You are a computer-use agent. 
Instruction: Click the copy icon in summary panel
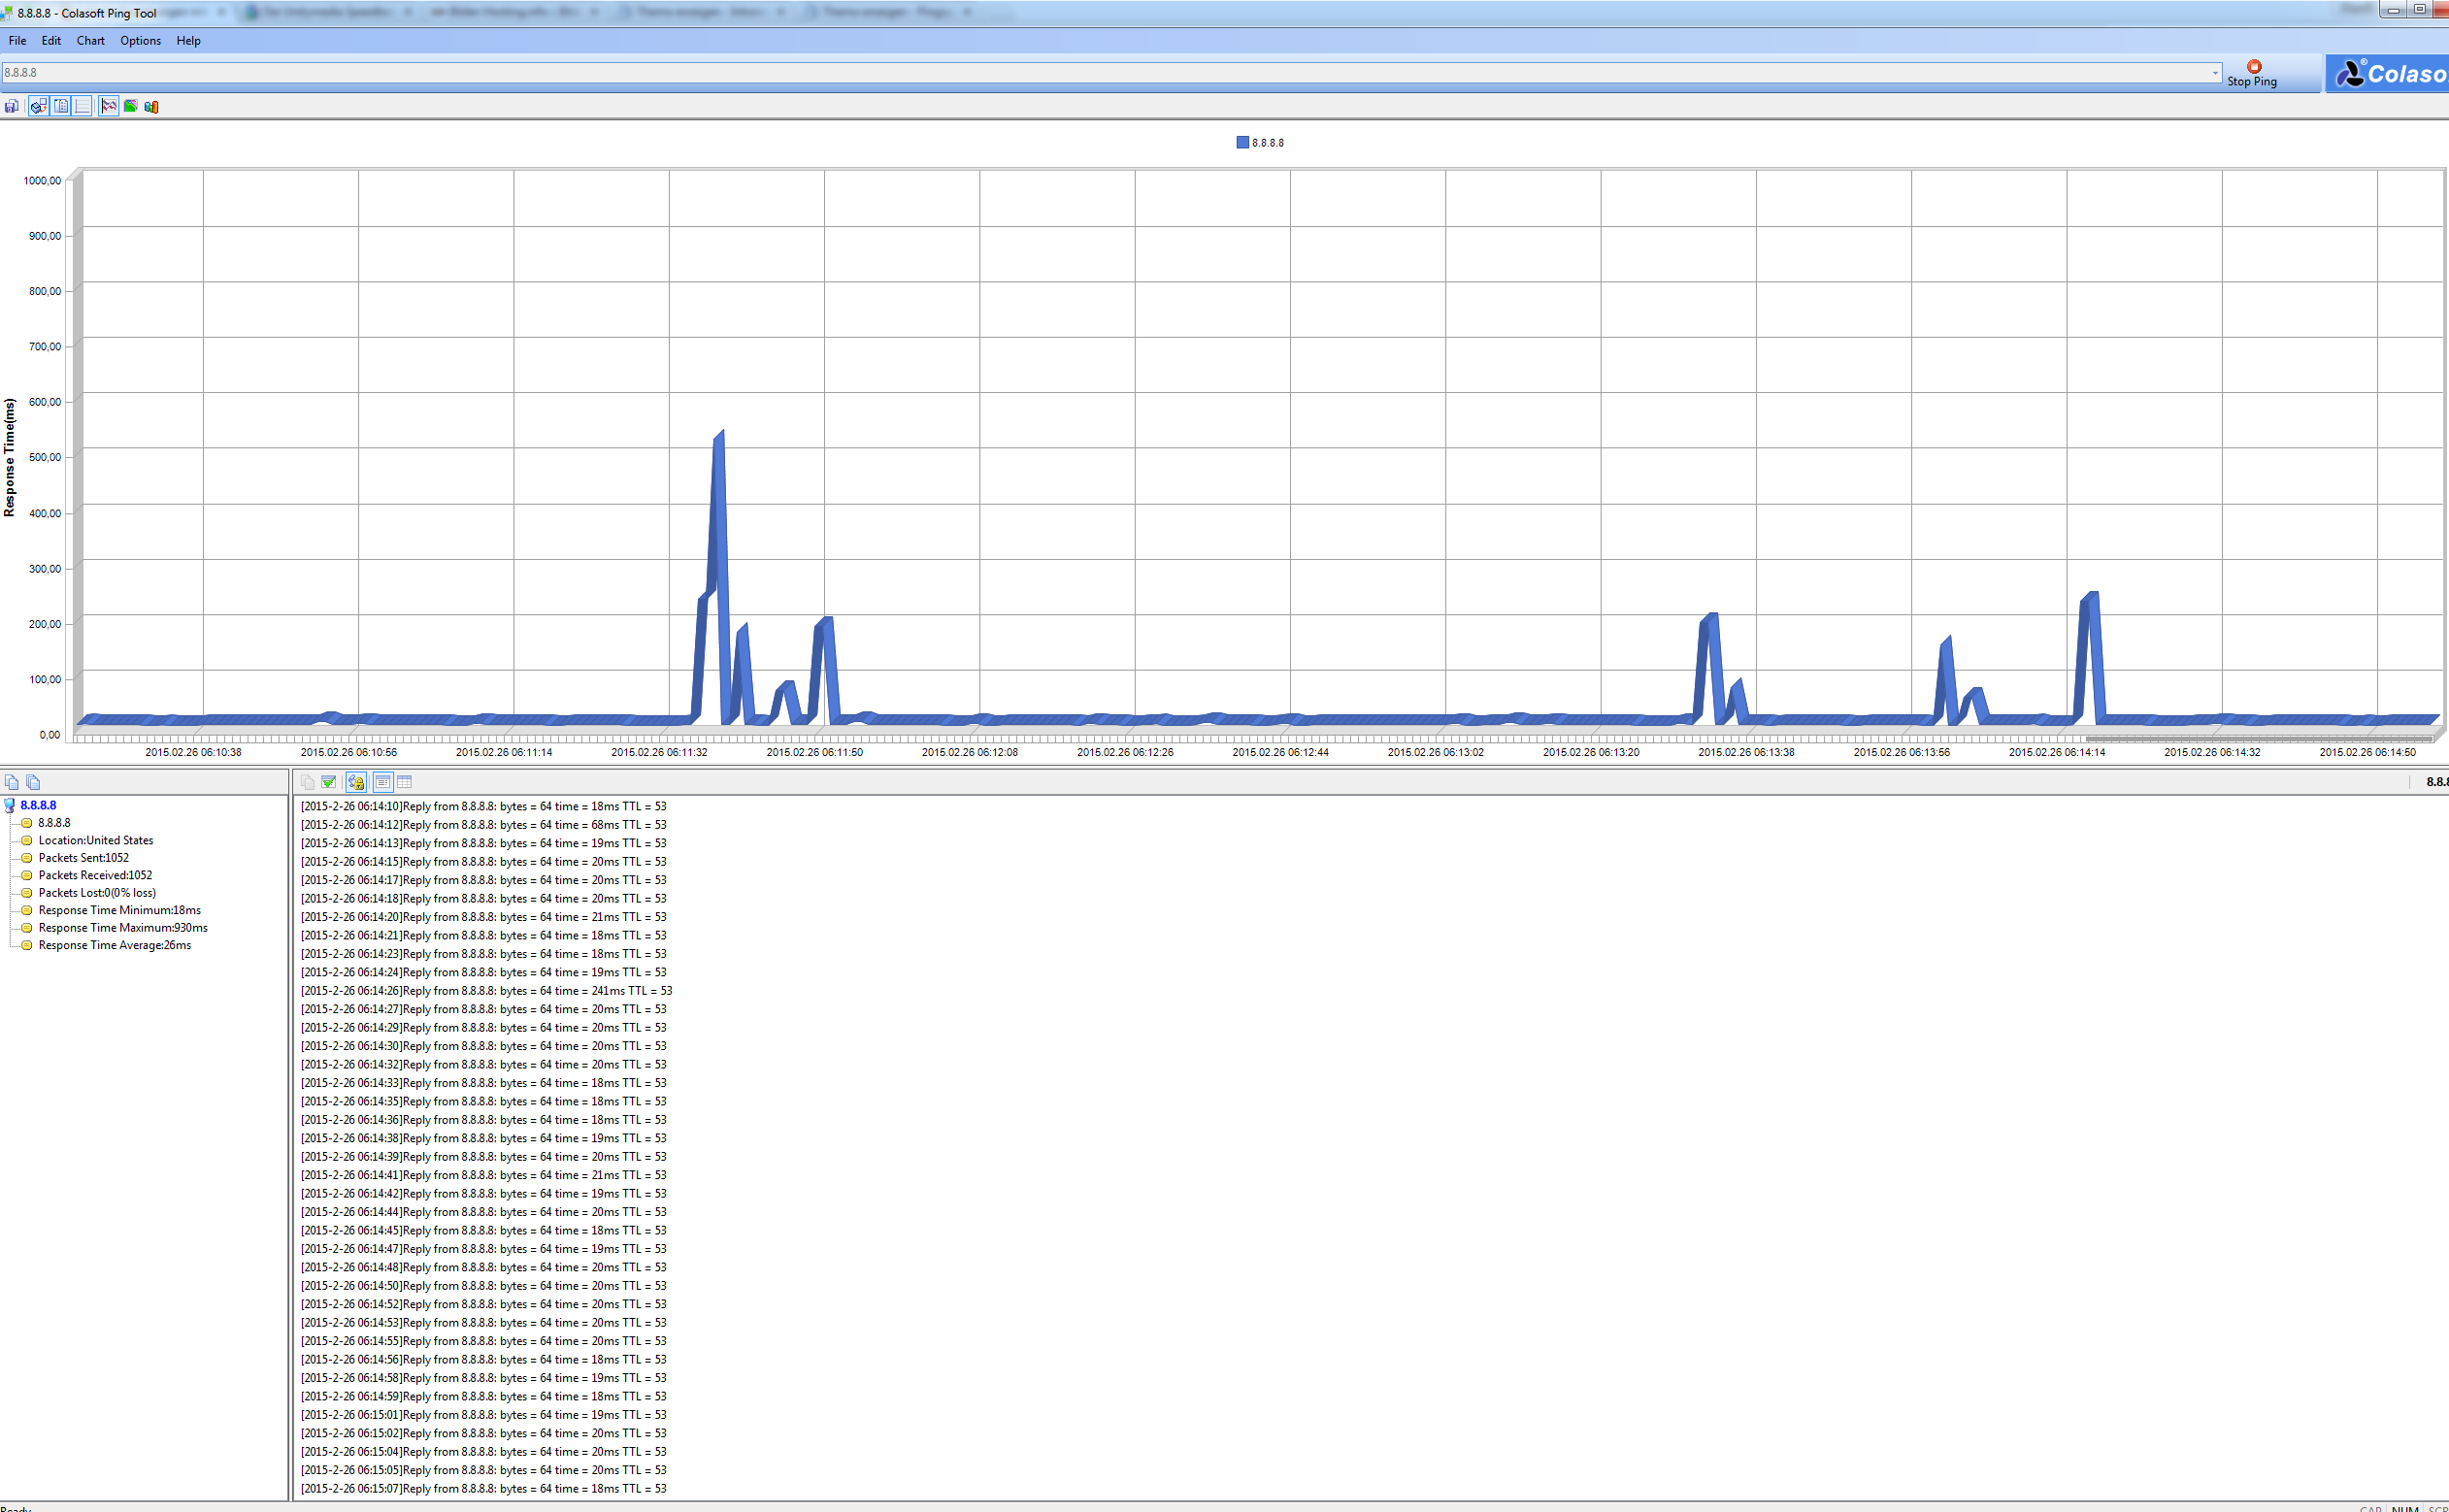pos(12,782)
